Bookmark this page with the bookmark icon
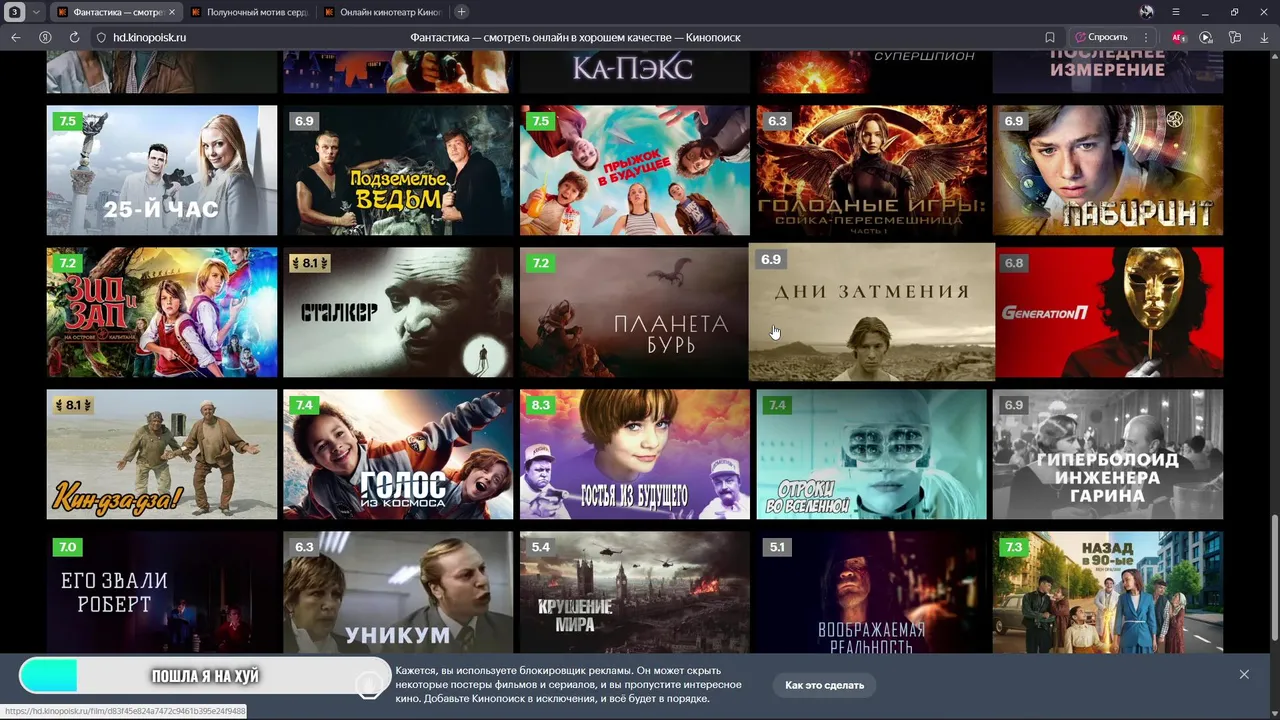The image size is (1280, 720). [1050, 37]
